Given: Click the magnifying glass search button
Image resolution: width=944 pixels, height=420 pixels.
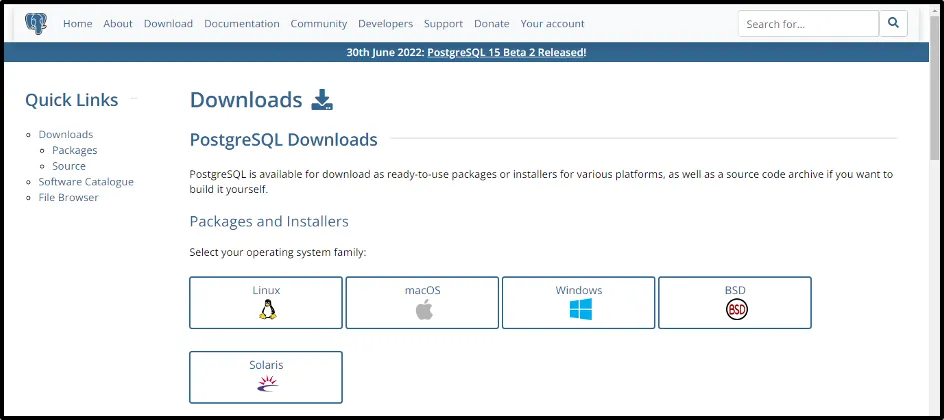Looking at the screenshot, I should pos(893,23).
